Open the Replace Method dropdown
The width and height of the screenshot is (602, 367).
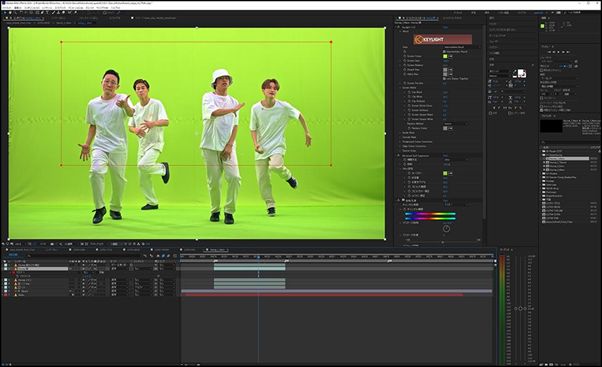click(x=456, y=124)
